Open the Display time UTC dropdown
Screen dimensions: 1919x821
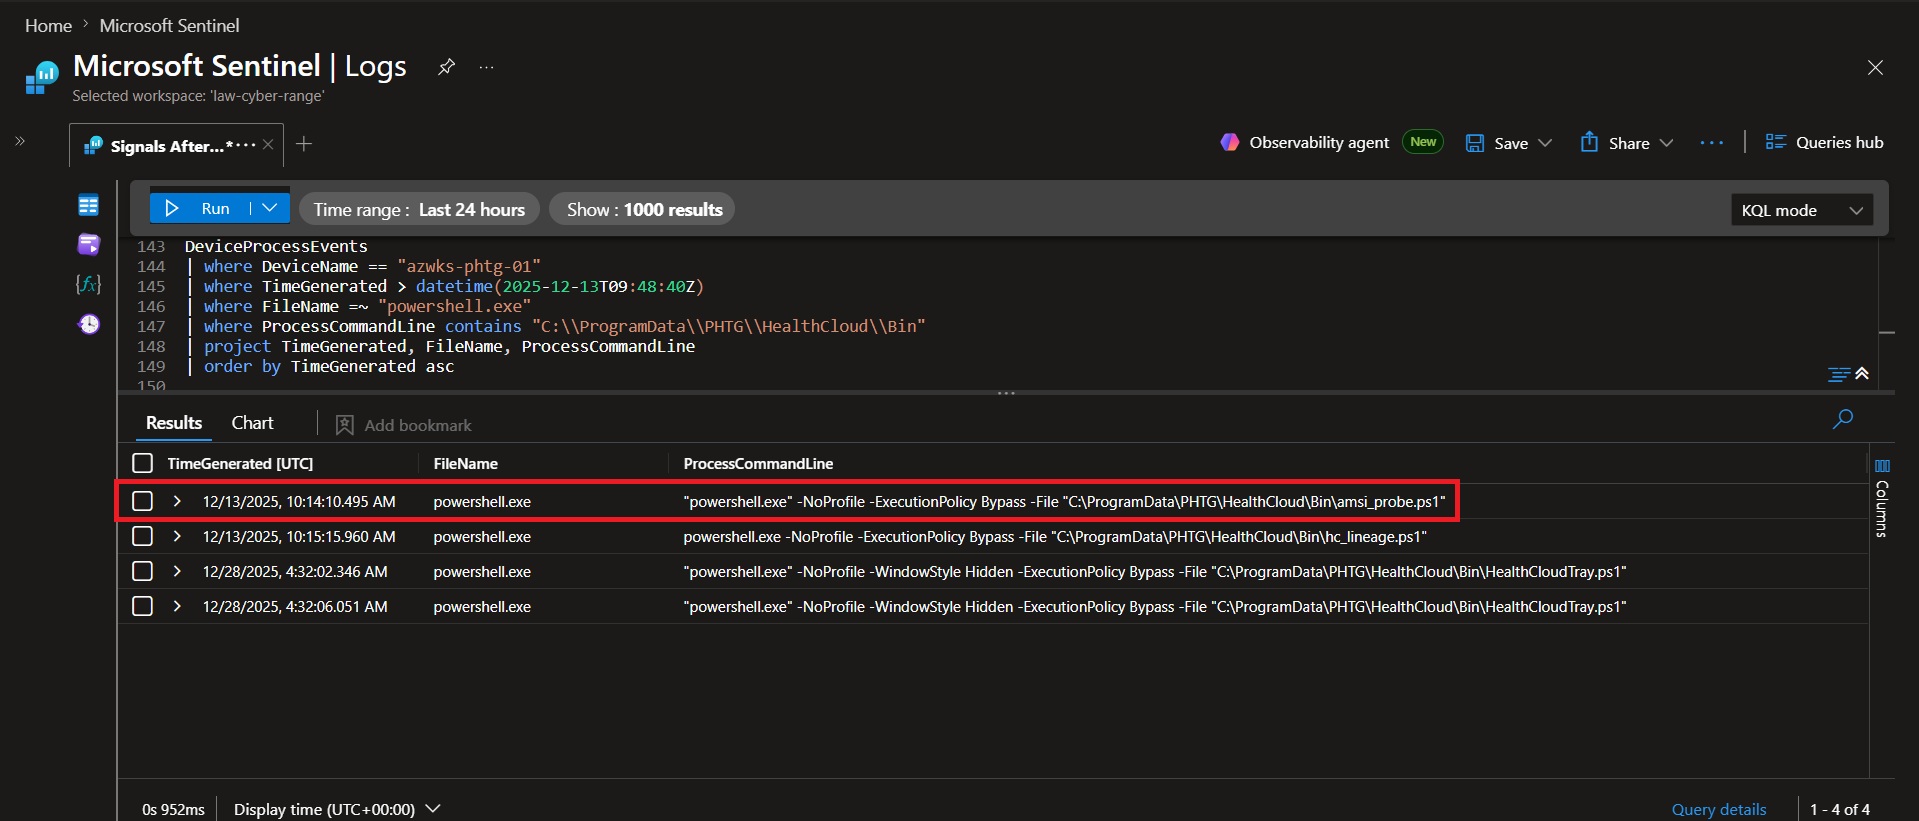point(337,809)
